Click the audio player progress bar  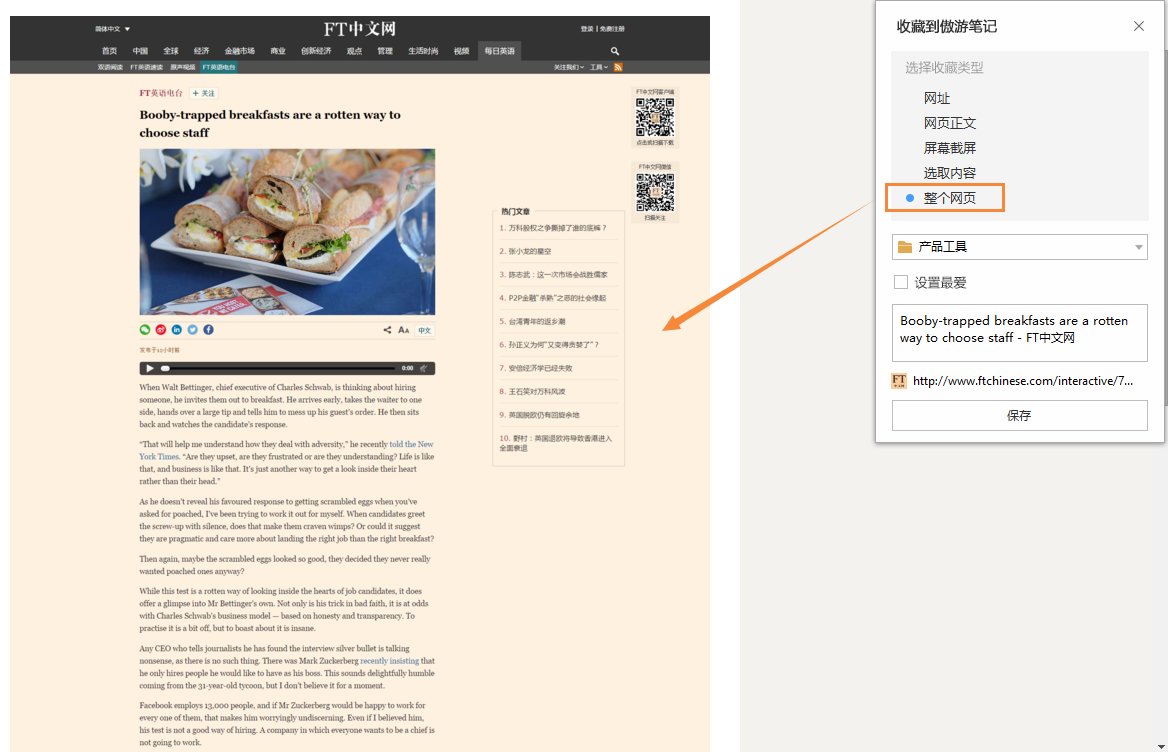(x=280, y=368)
